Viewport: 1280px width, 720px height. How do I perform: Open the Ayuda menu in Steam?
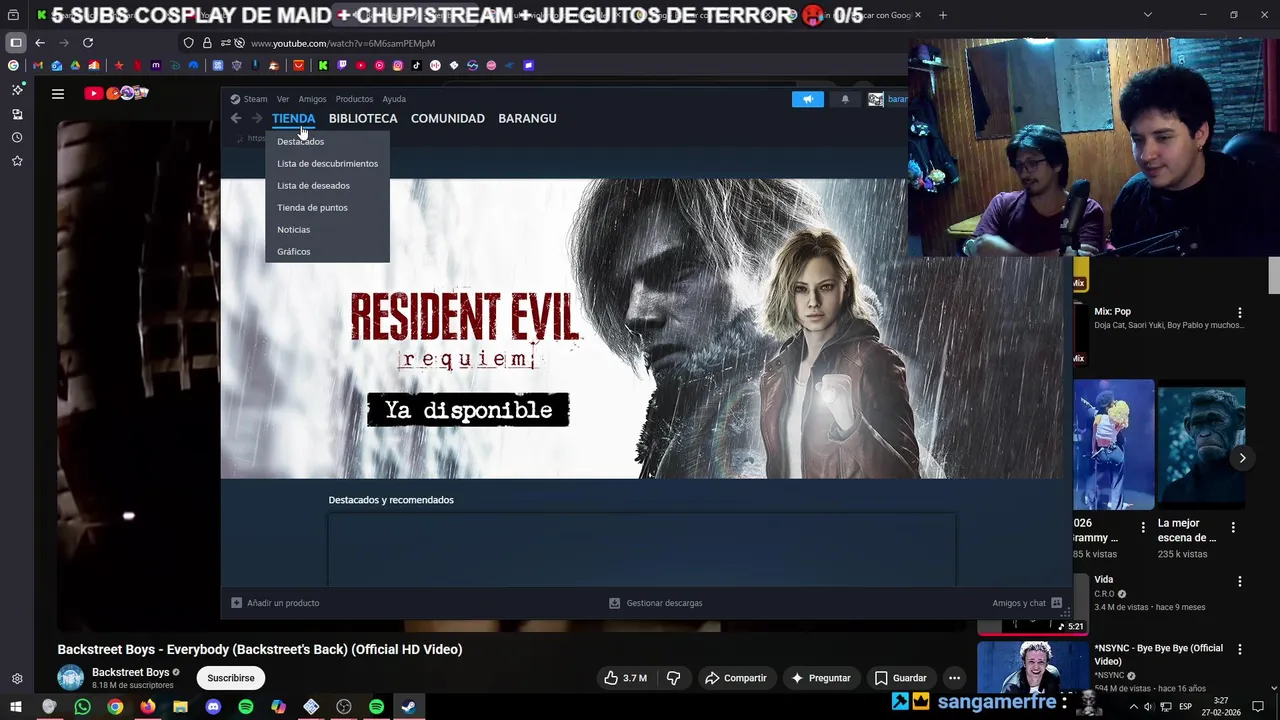[394, 99]
